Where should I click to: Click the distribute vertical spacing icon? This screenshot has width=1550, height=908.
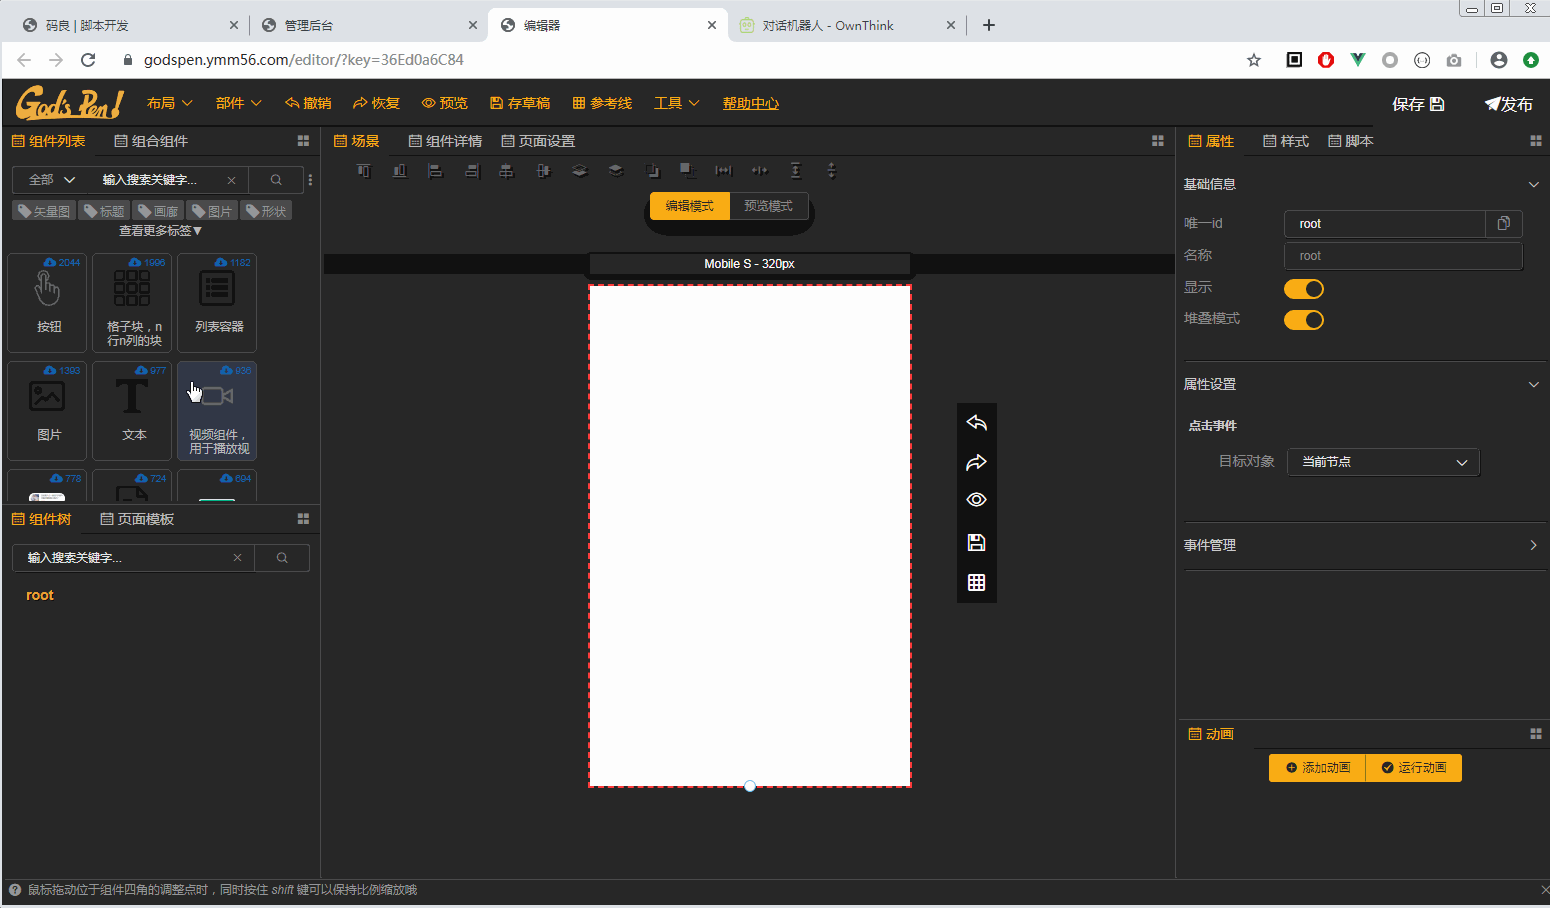[x=796, y=171]
